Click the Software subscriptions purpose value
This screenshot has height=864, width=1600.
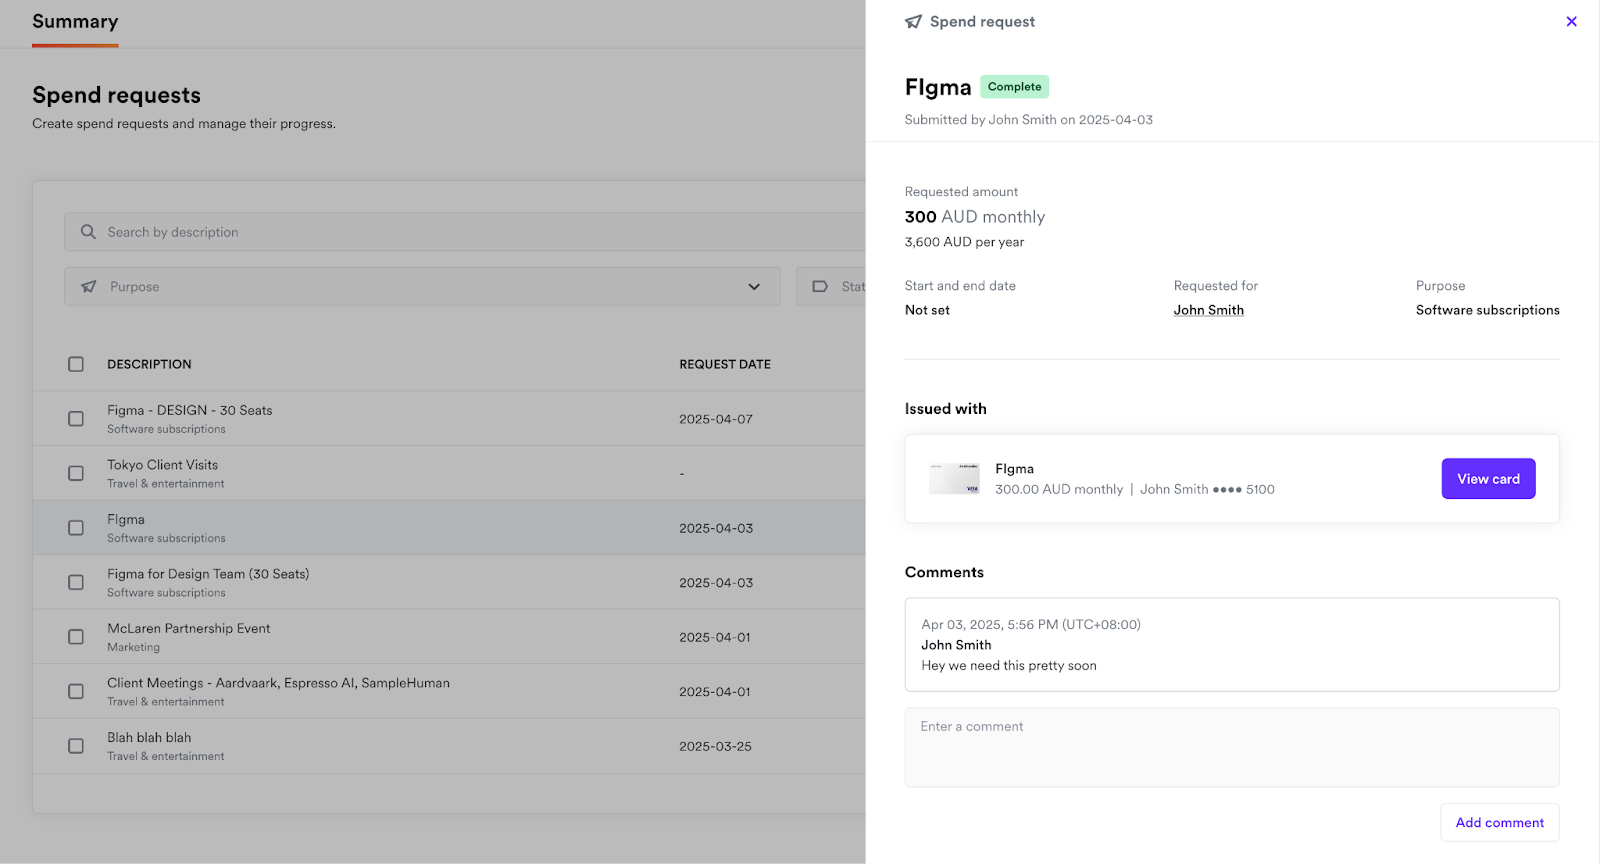(1487, 310)
